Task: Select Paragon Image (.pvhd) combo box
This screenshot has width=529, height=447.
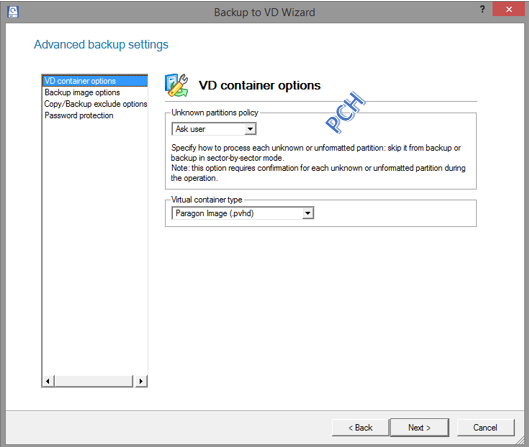Action: pyautogui.click(x=243, y=213)
